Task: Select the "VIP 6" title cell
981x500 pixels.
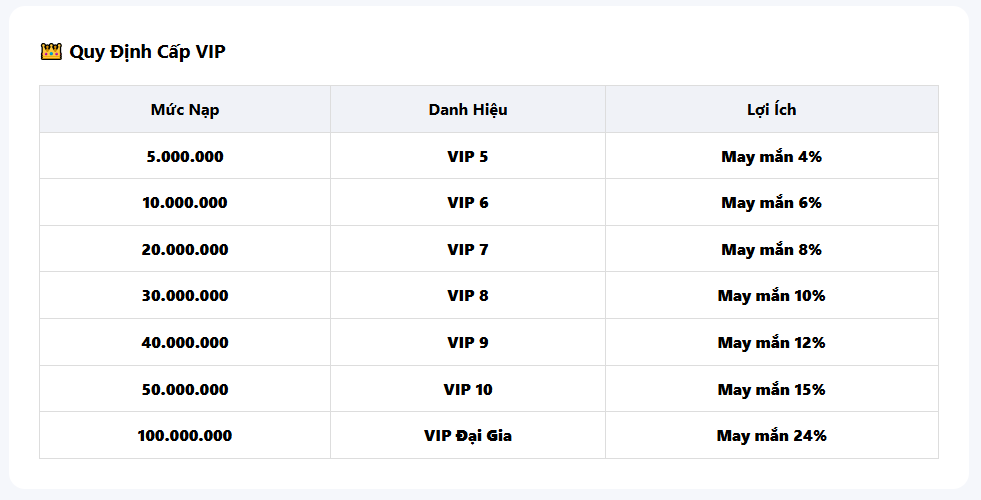Action: coord(468,203)
